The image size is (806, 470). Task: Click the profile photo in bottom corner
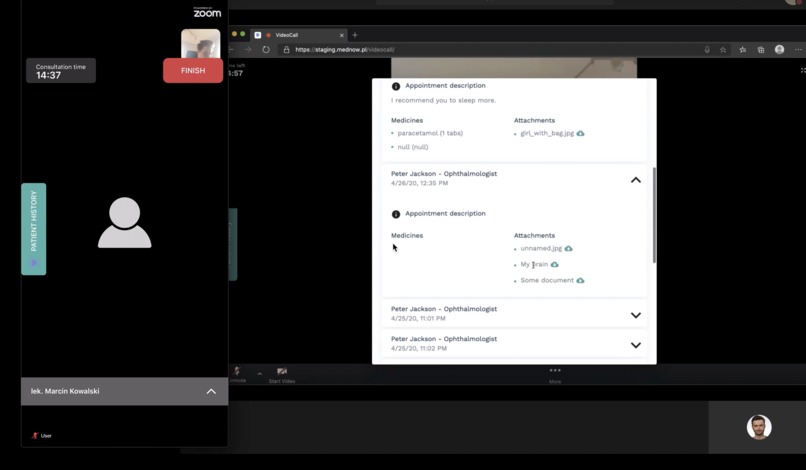click(759, 427)
